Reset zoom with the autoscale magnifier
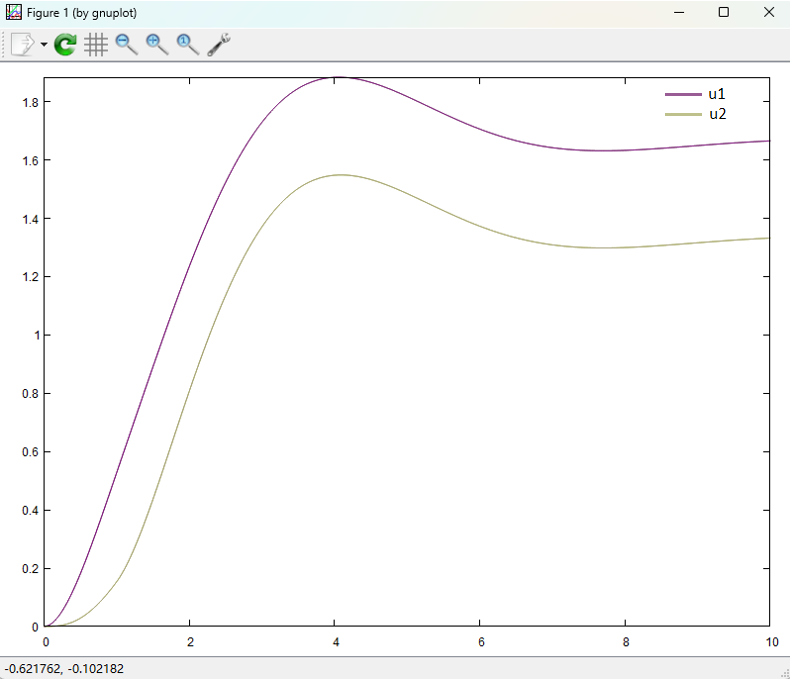 187,44
